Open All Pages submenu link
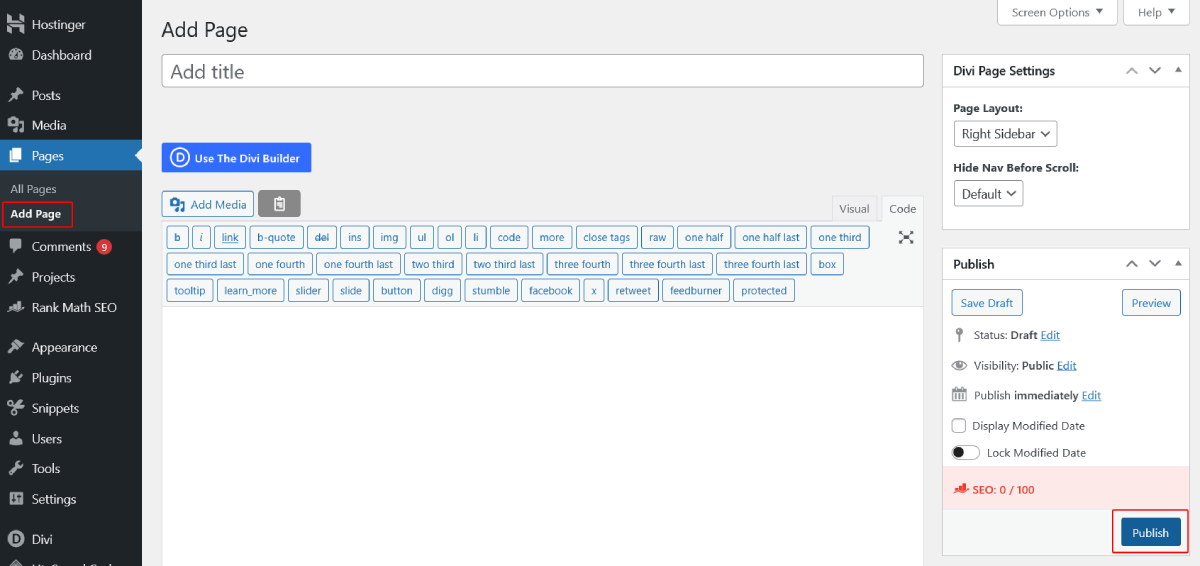The height and width of the screenshot is (566, 1200). [34, 189]
